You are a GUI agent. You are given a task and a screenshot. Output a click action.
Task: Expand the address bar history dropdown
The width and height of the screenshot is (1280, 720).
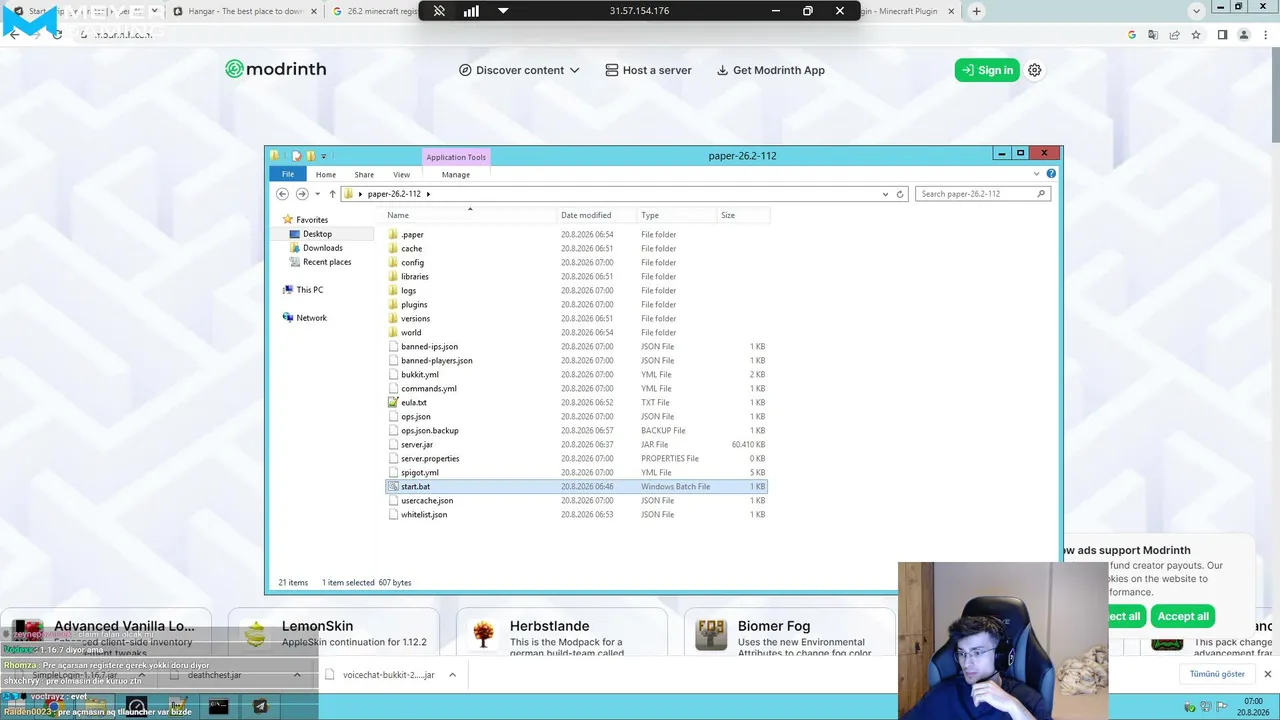click(x=885, y=194)
